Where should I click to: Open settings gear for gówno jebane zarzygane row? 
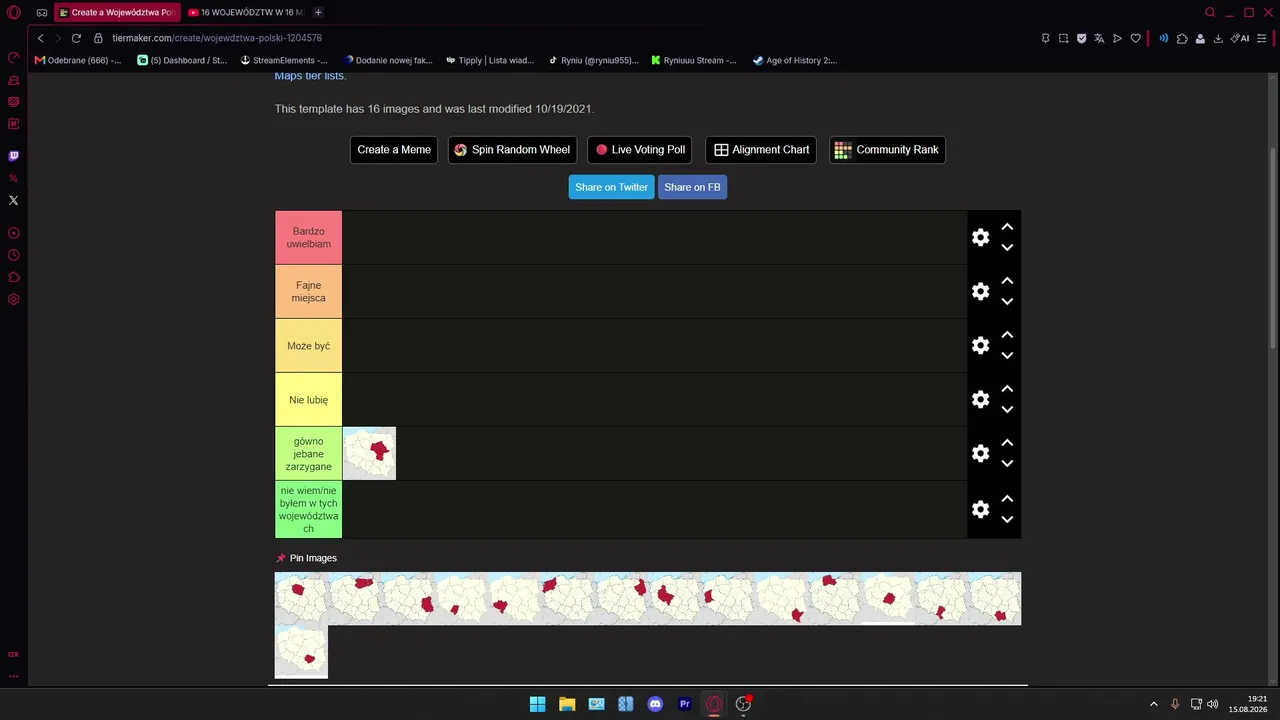[x=980, y=453]
